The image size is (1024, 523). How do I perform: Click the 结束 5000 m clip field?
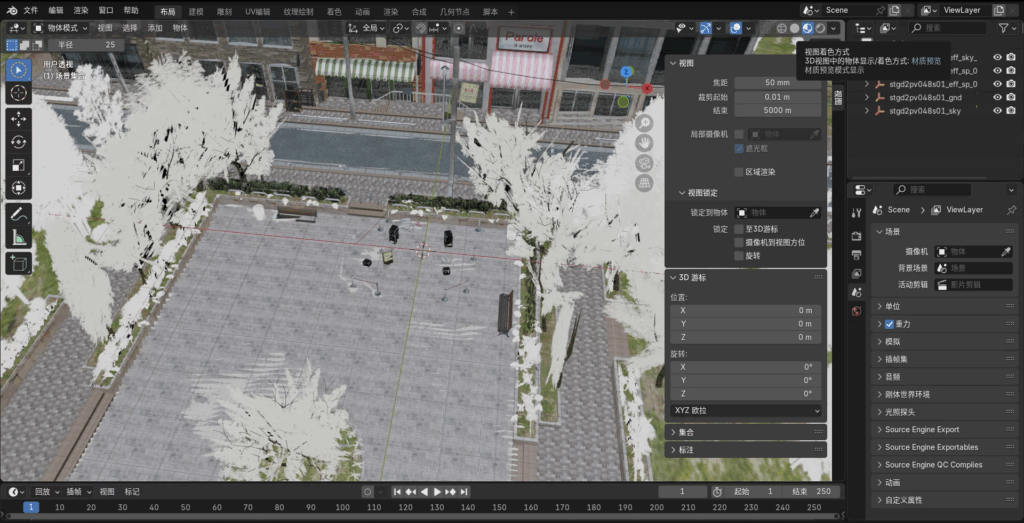pyautogui.click(x=777, y=110)
